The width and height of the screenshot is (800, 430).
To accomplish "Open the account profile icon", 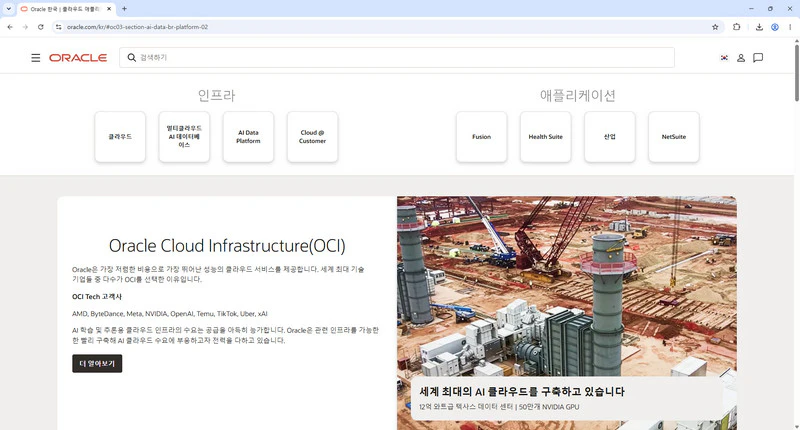I will coord(741,58).
